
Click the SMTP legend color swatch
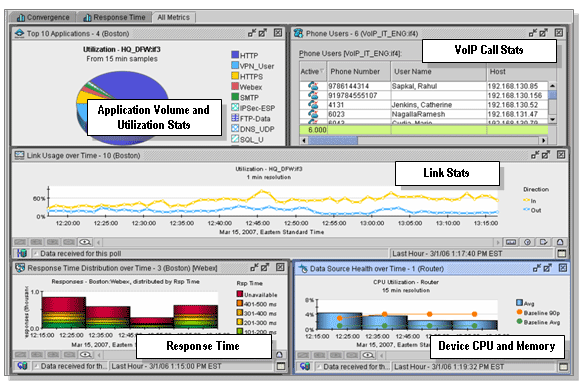click(235, 97)
